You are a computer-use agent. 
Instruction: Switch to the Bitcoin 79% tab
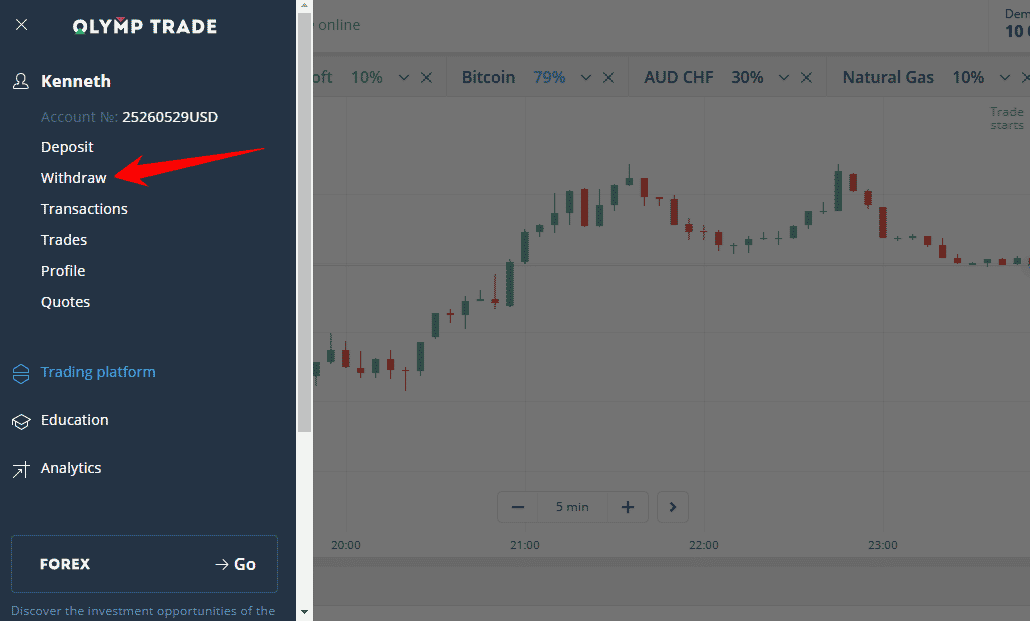tap(513, 78)
